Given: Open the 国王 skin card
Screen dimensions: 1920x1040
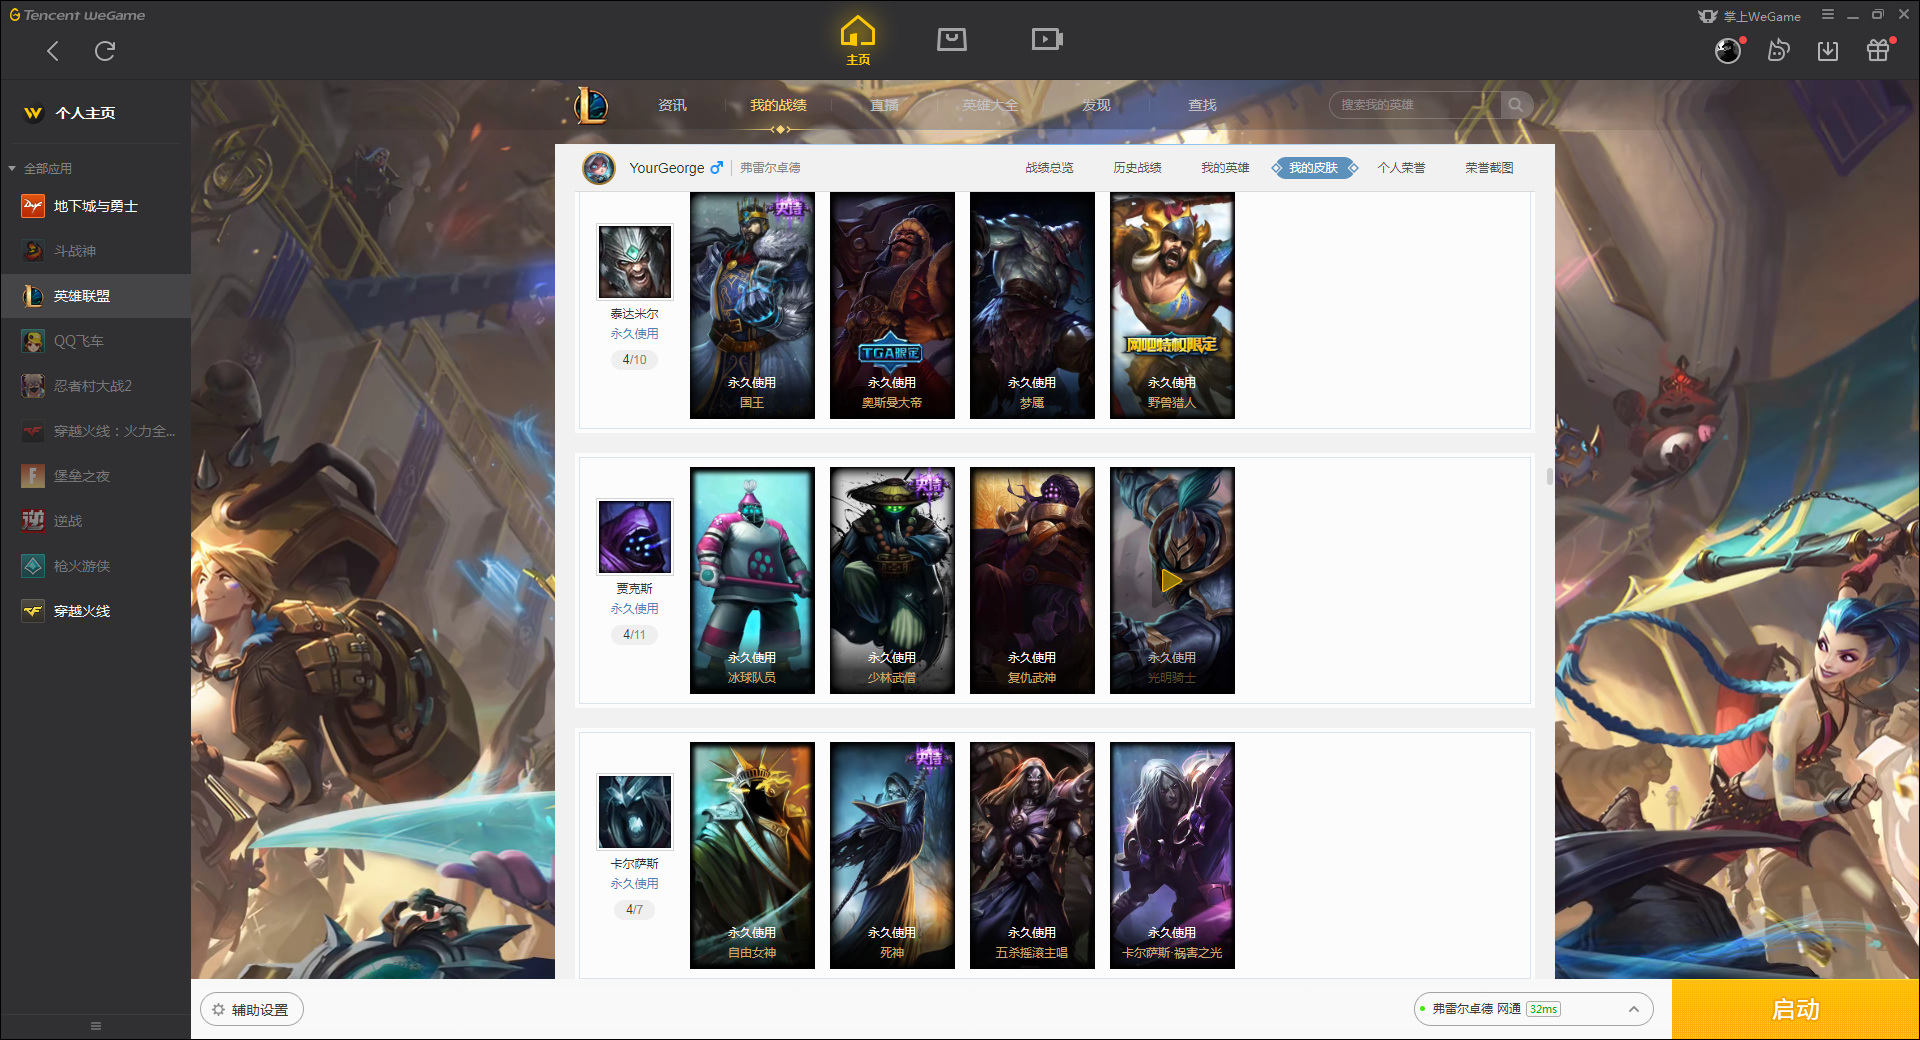Looking at the screenshot, I should point(752,305).
